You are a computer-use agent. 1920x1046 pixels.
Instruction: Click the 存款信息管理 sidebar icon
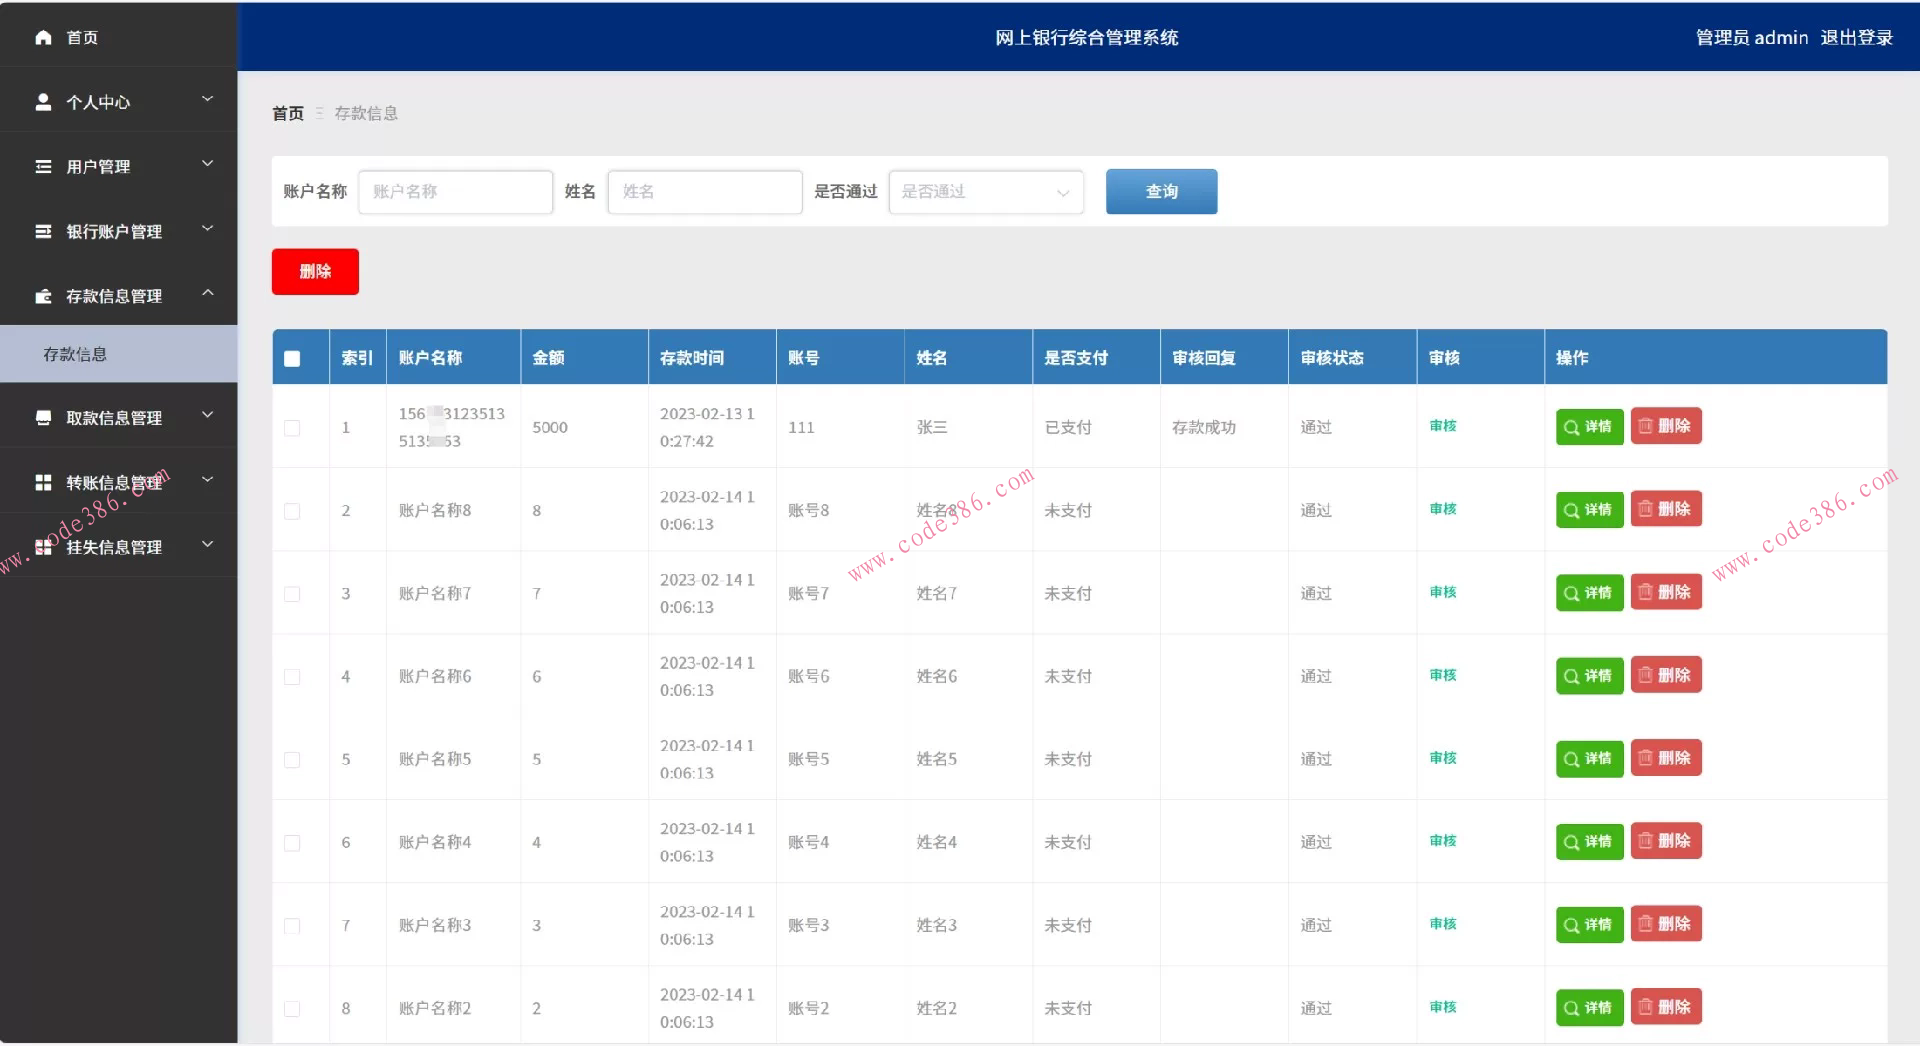pyautogui.click(x=43, y=296)
